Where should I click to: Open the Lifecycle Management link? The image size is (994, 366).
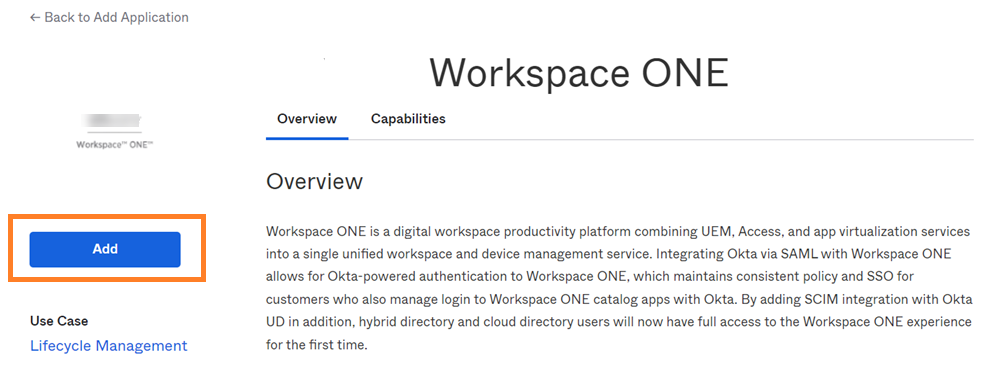(109, 346)
